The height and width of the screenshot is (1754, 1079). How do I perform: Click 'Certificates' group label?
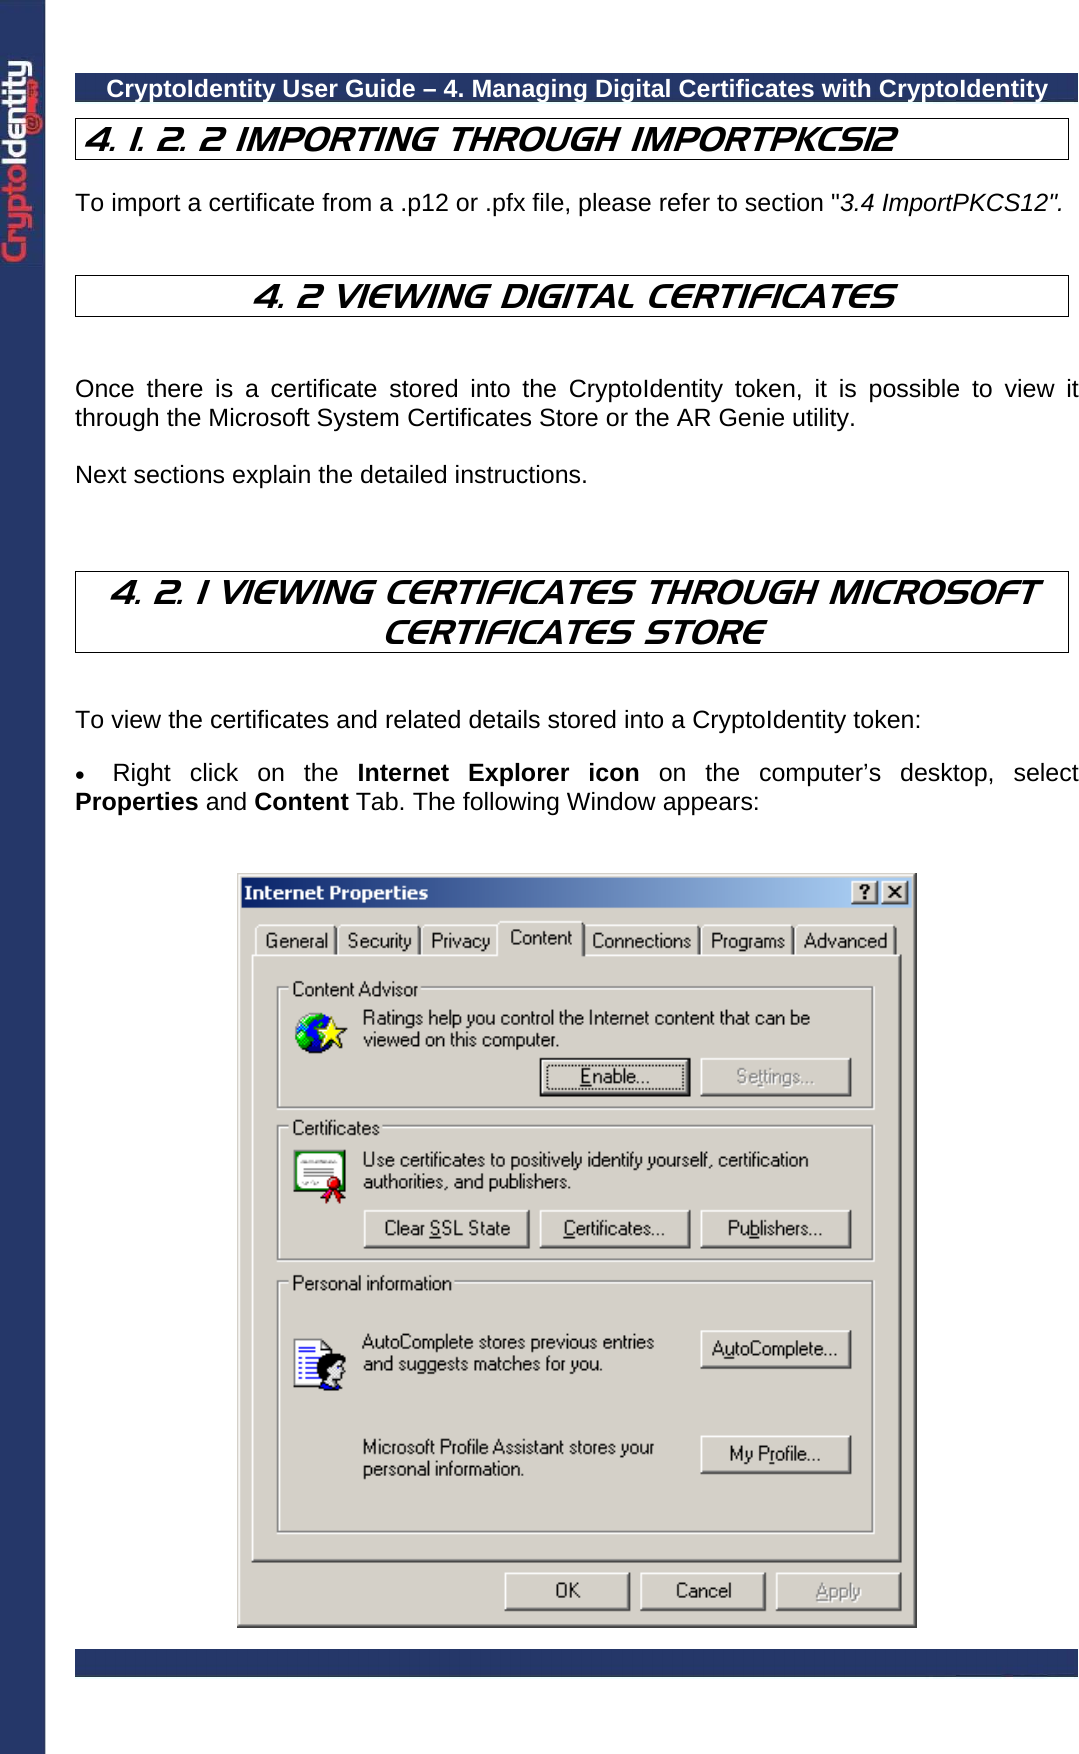(x=336, y=1128)
